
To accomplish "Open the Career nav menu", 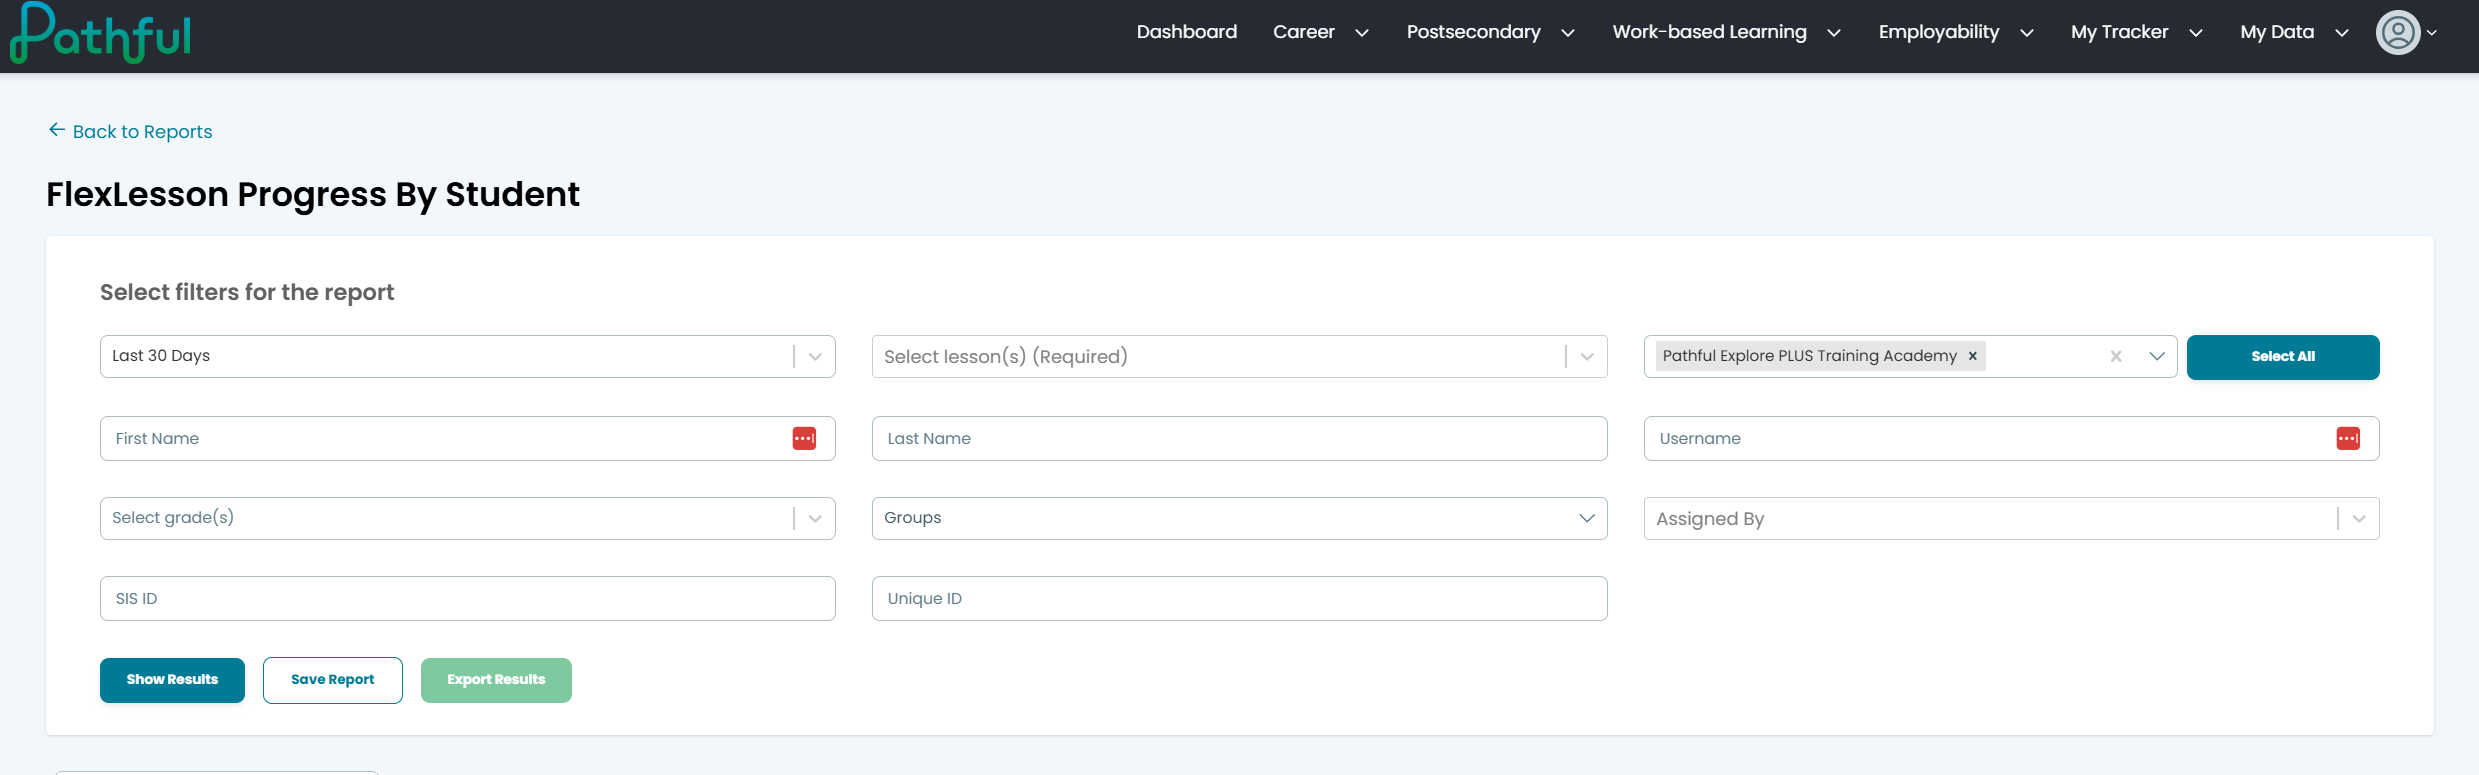I will (1304, 32).
